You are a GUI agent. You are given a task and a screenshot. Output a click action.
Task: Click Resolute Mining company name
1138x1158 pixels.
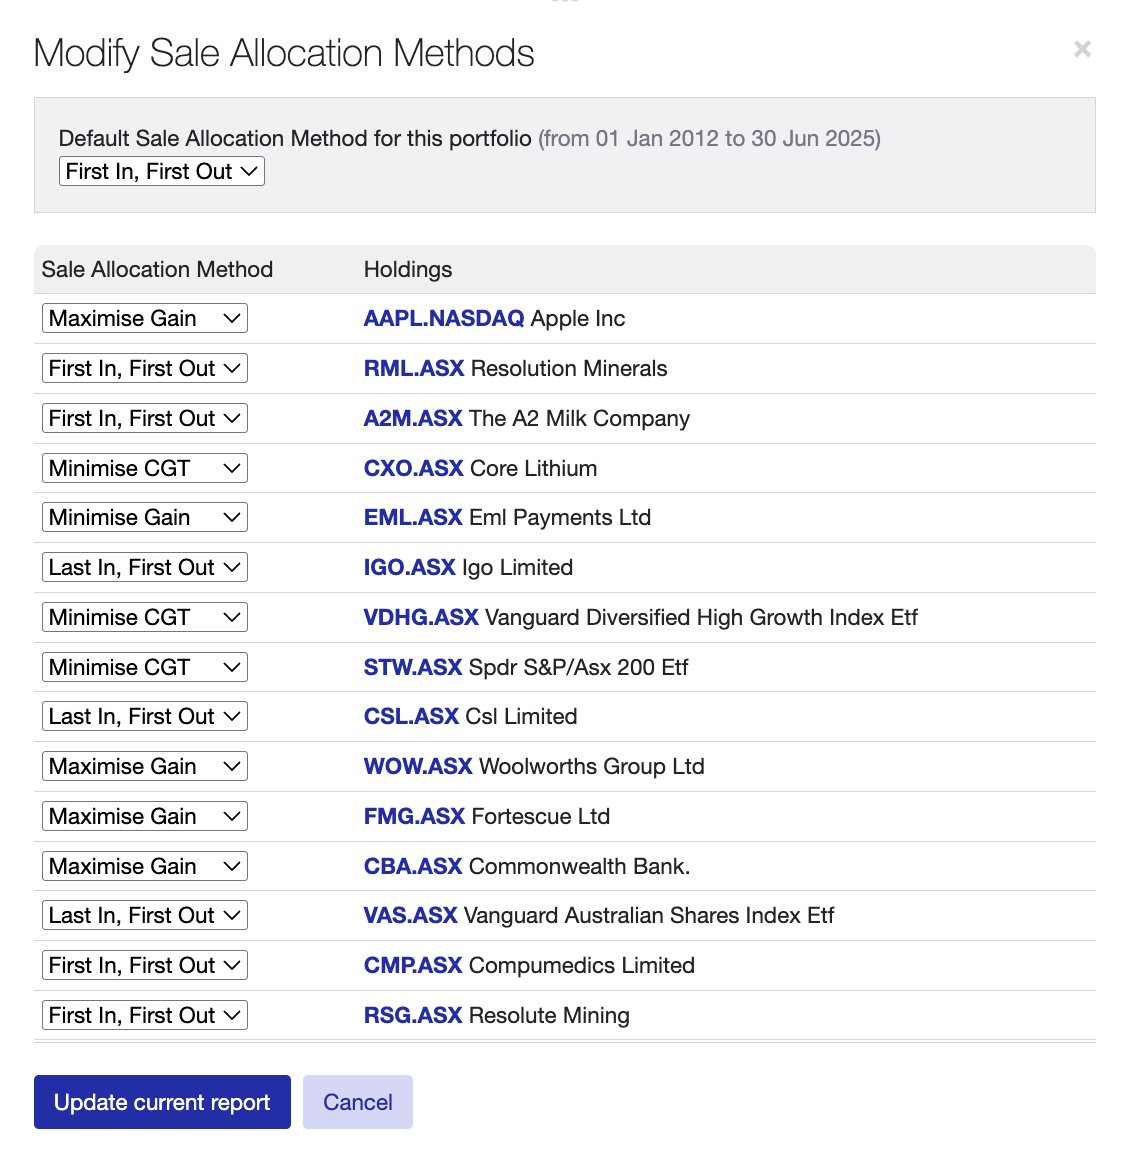(549, 1015)
